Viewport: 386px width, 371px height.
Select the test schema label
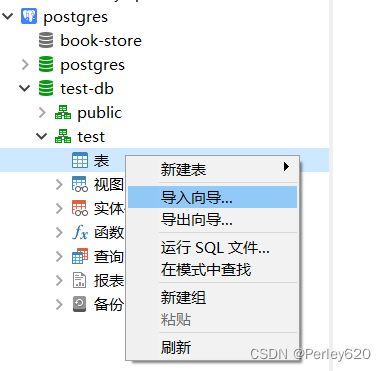click(91, 137)
